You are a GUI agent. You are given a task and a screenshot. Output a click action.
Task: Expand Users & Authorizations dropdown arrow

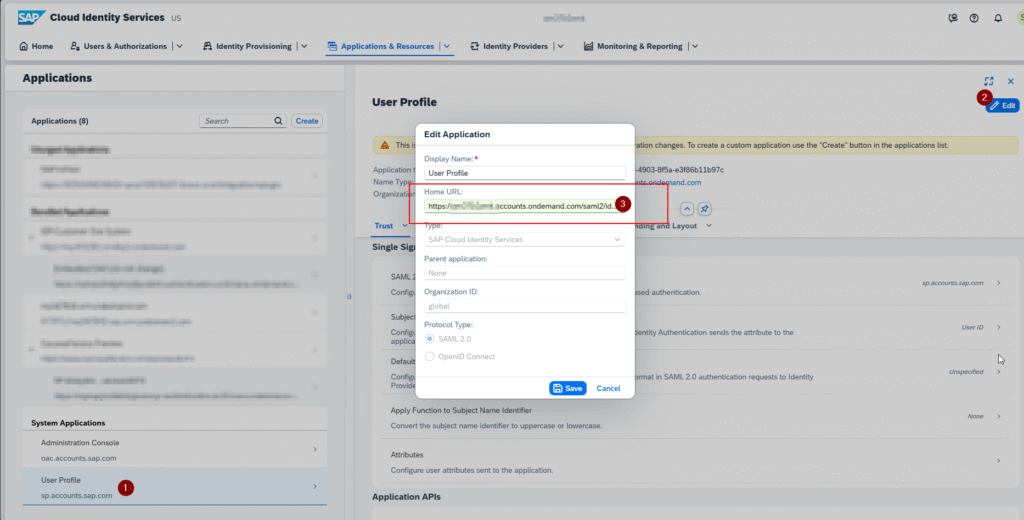[180, 46]
